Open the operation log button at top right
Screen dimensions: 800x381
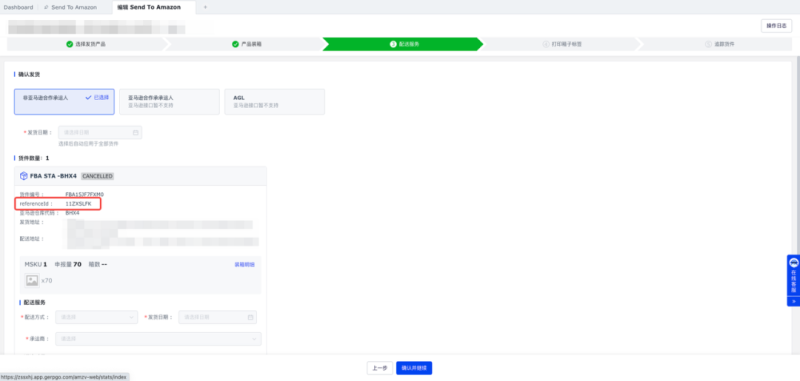click(776, 26)
